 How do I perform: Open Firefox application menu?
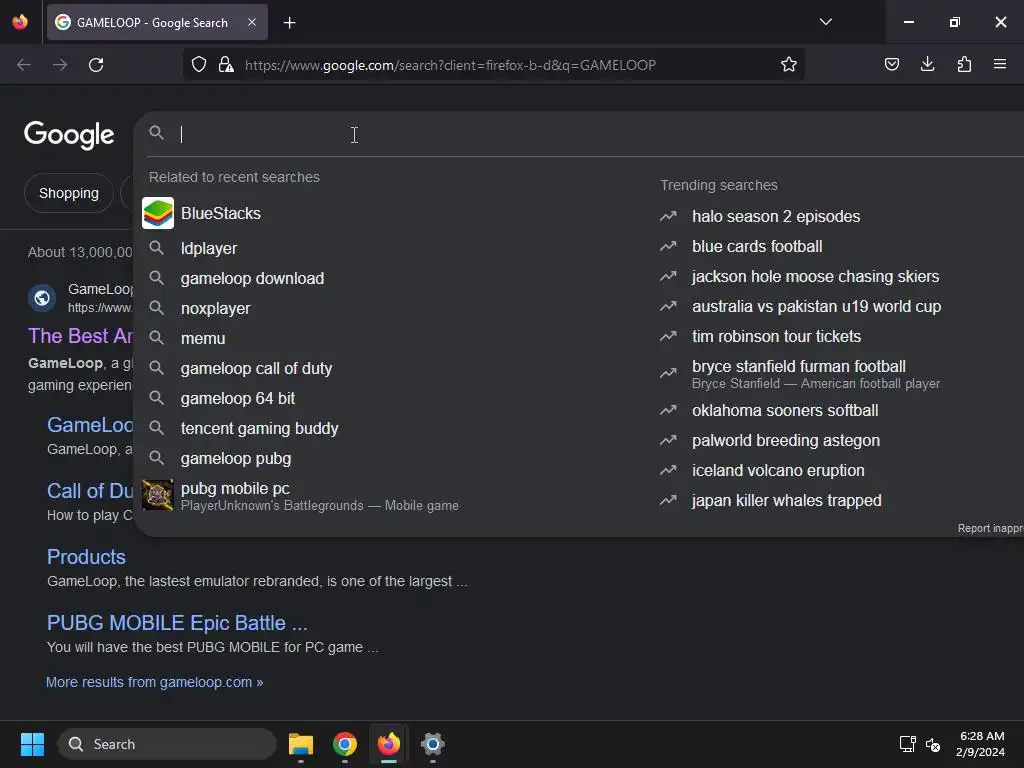point(999,64)
